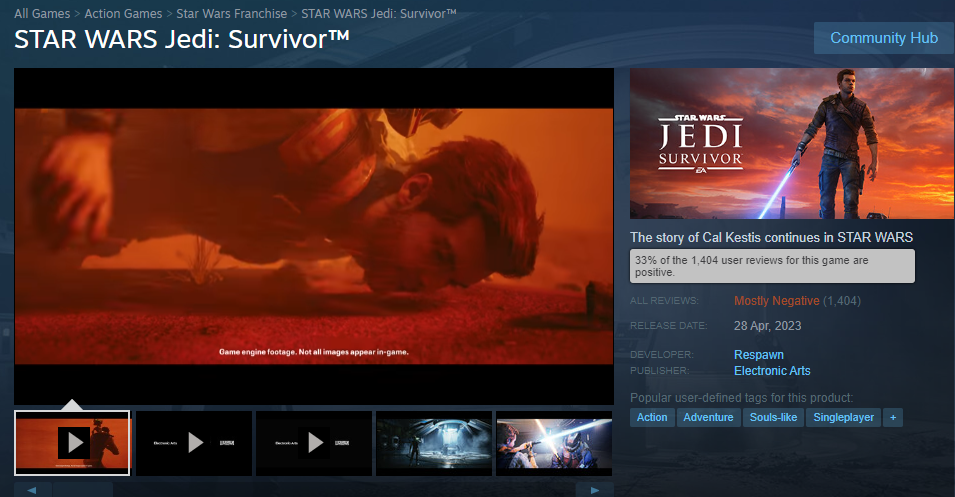
Task: Open the Community Hub button
Action: (884, 38)
